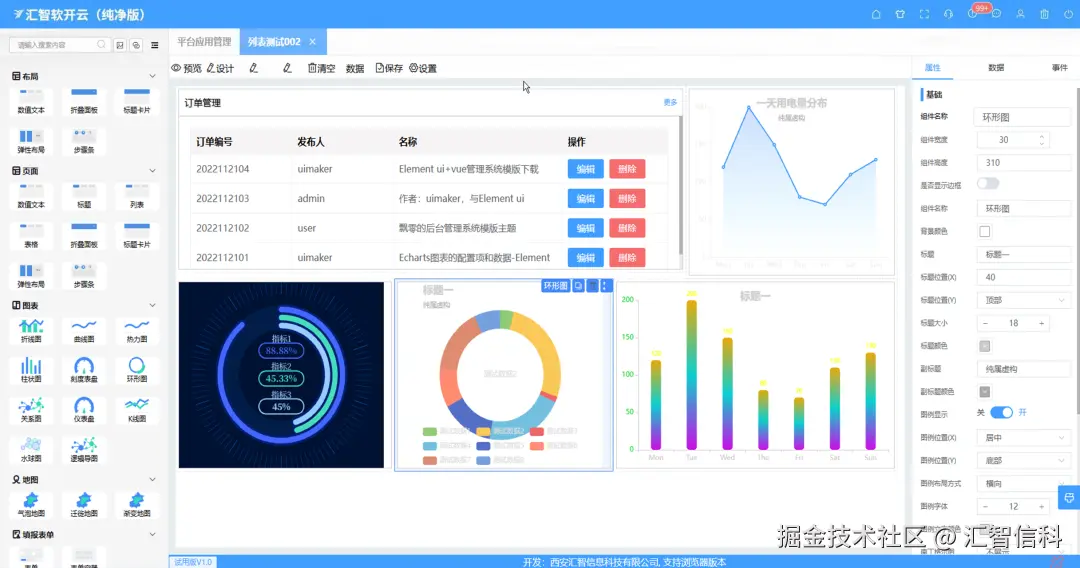Select the 仪表盘 gauge component
The height and width of the screenshot is (568, 1080).
point(84,410)
